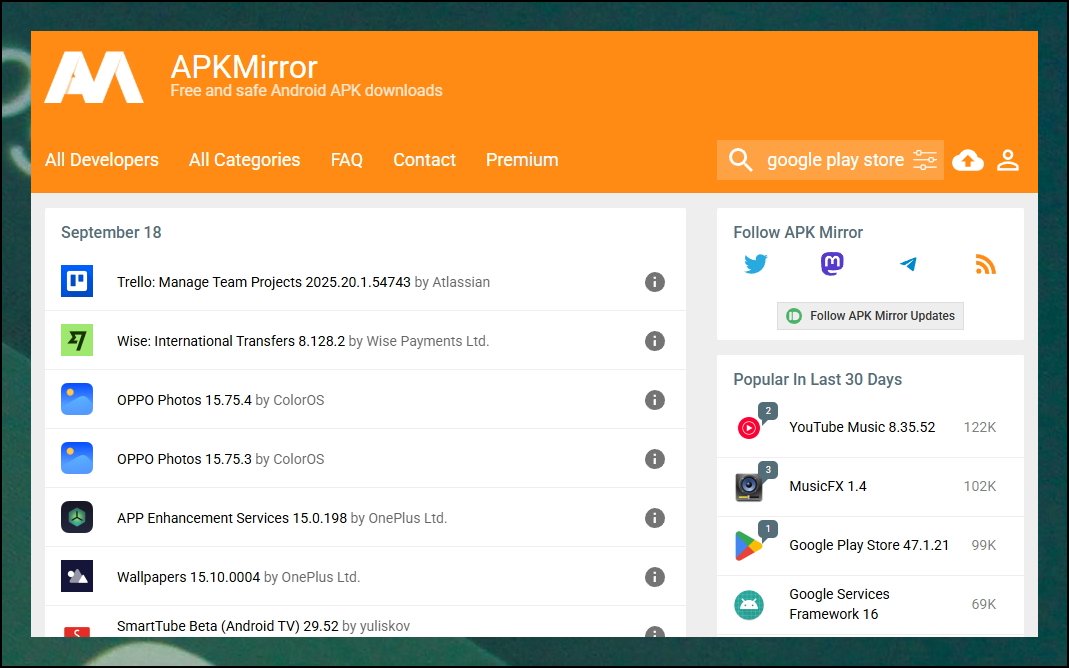Open the APK Mirror RSS feed icon
1069x668 pixels.
tap(985, 264)
